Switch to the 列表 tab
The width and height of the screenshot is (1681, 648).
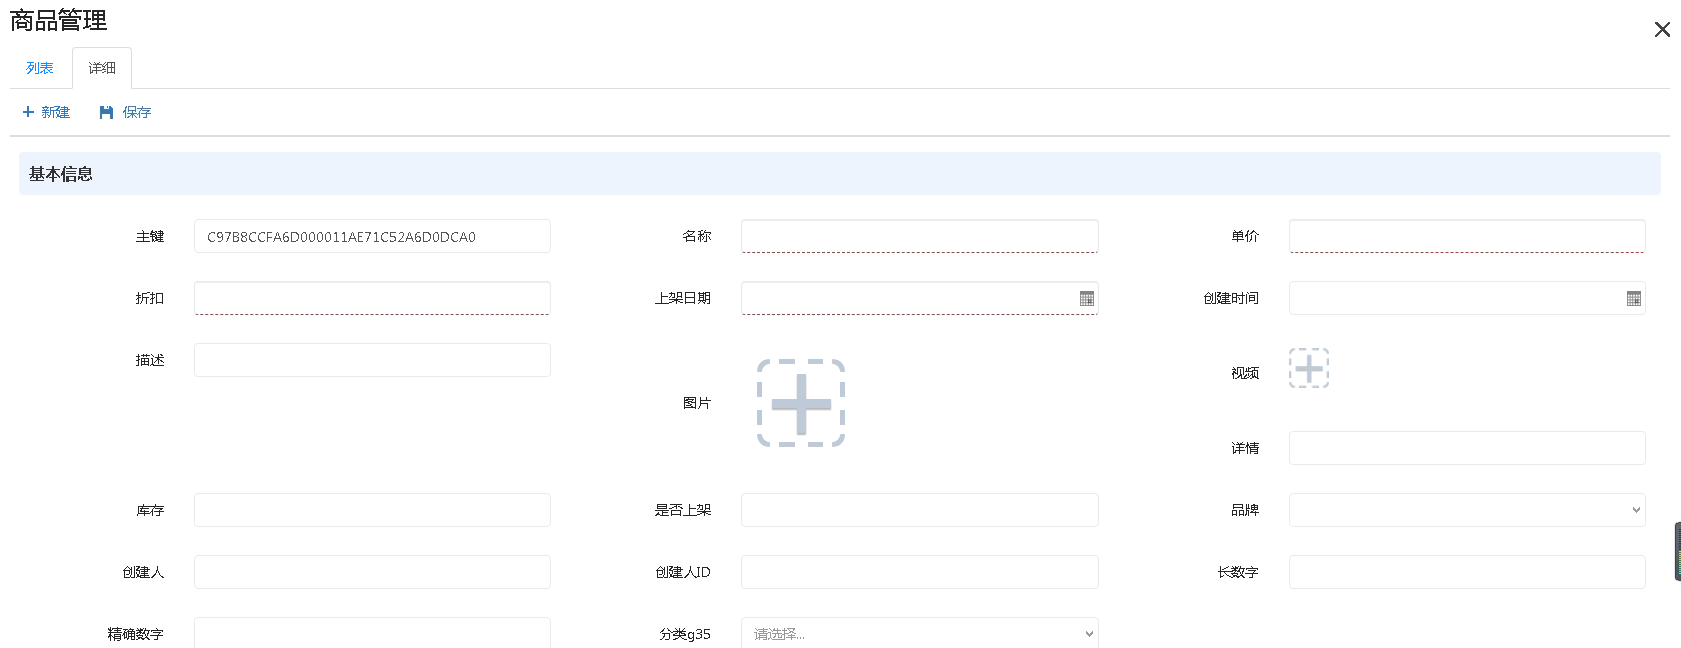[x=40, y=68]
